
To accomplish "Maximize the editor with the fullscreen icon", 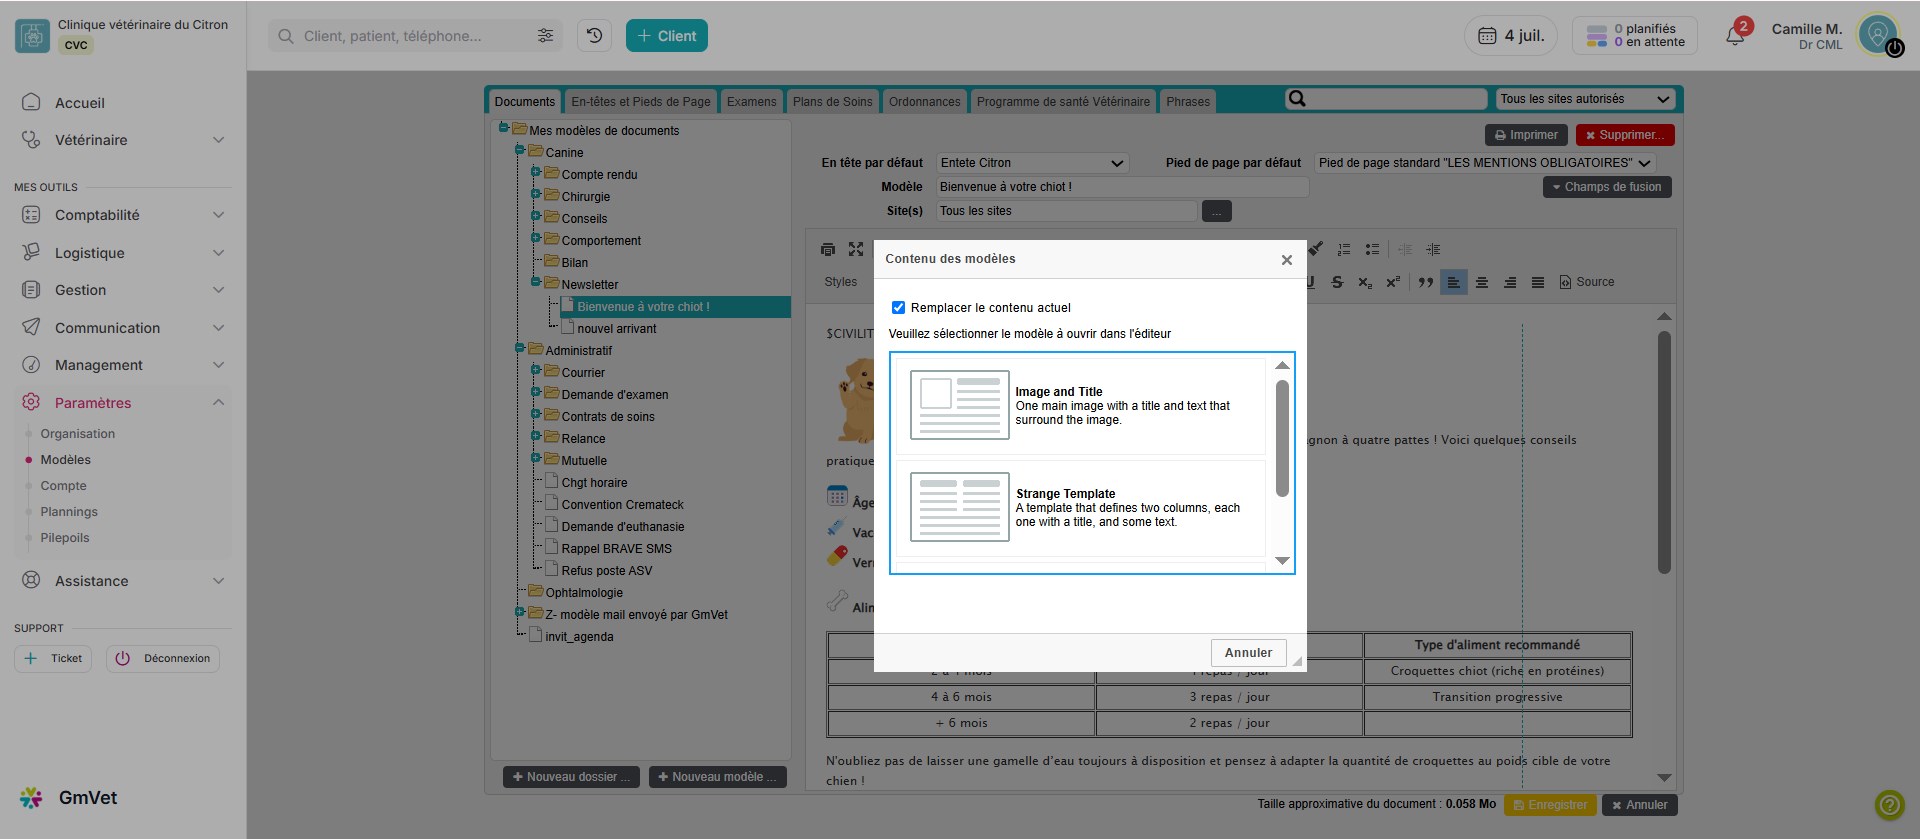I will 856,249.
